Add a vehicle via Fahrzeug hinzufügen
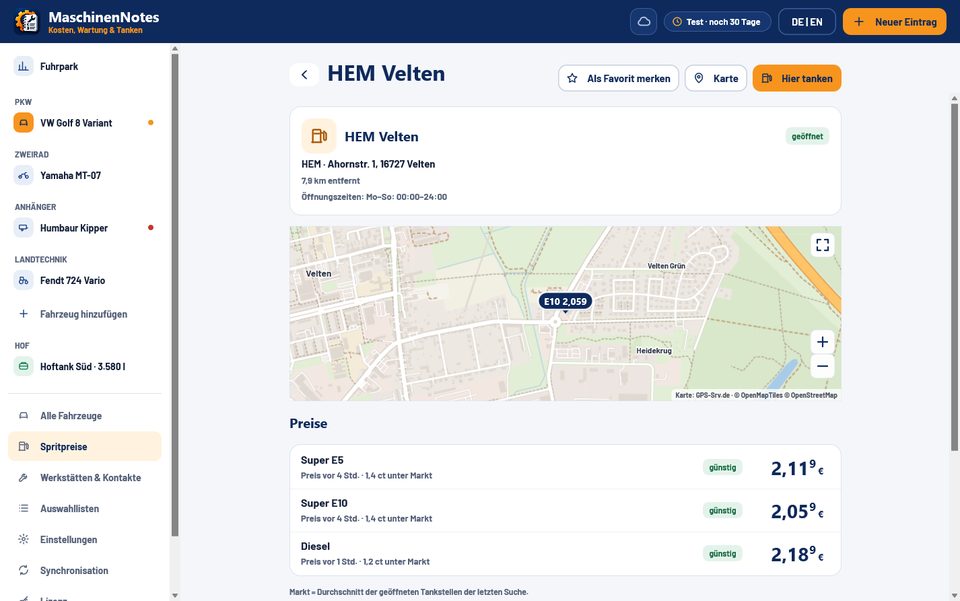The height and width of the screenshot is (601, 960). [x=84, y=314]
